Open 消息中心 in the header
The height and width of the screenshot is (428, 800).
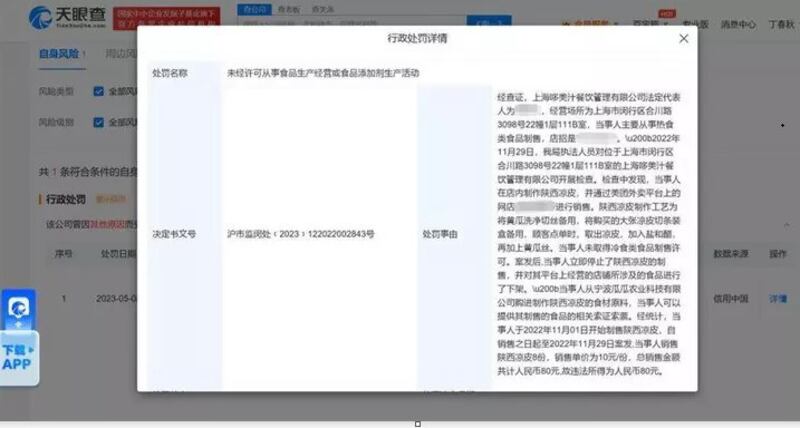point(738,24)
